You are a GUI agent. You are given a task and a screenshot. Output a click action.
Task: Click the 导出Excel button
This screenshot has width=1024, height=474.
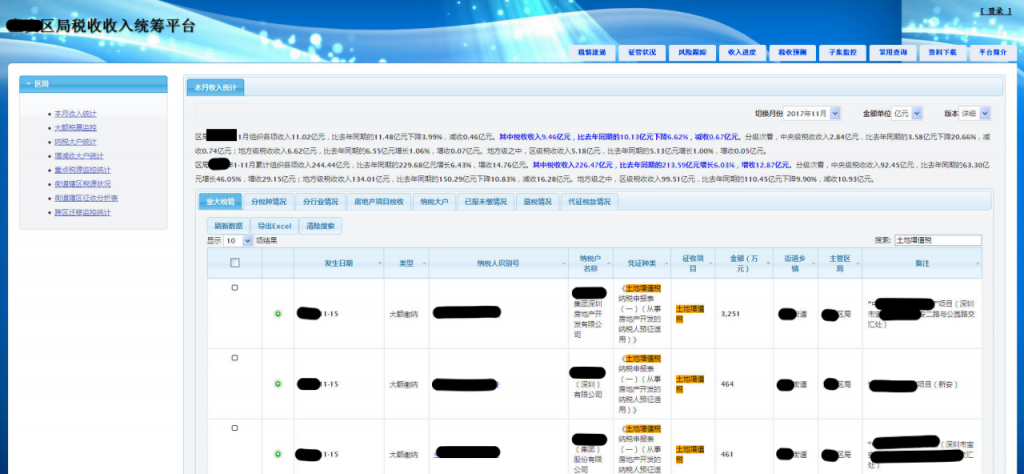(x=274, y=226)
